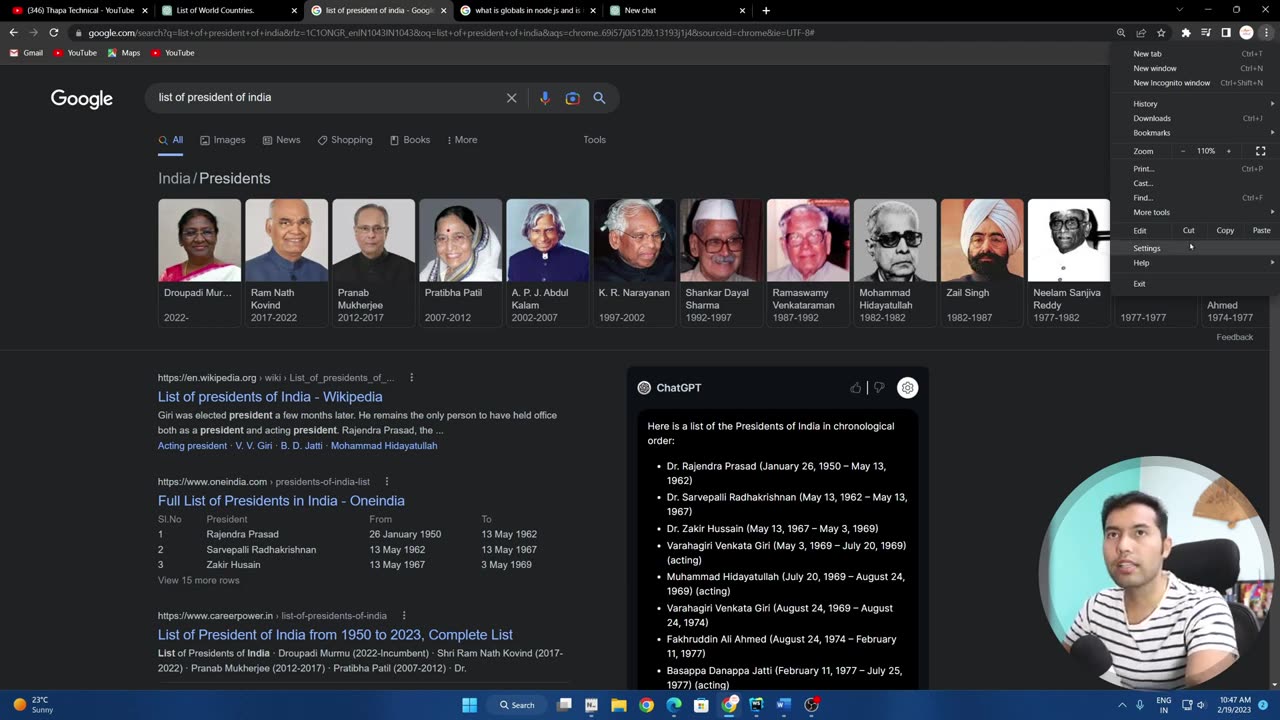Viewport: 1280px width, 720px height.
Task: Open the More dropdown in search filters
Action: 462,140
